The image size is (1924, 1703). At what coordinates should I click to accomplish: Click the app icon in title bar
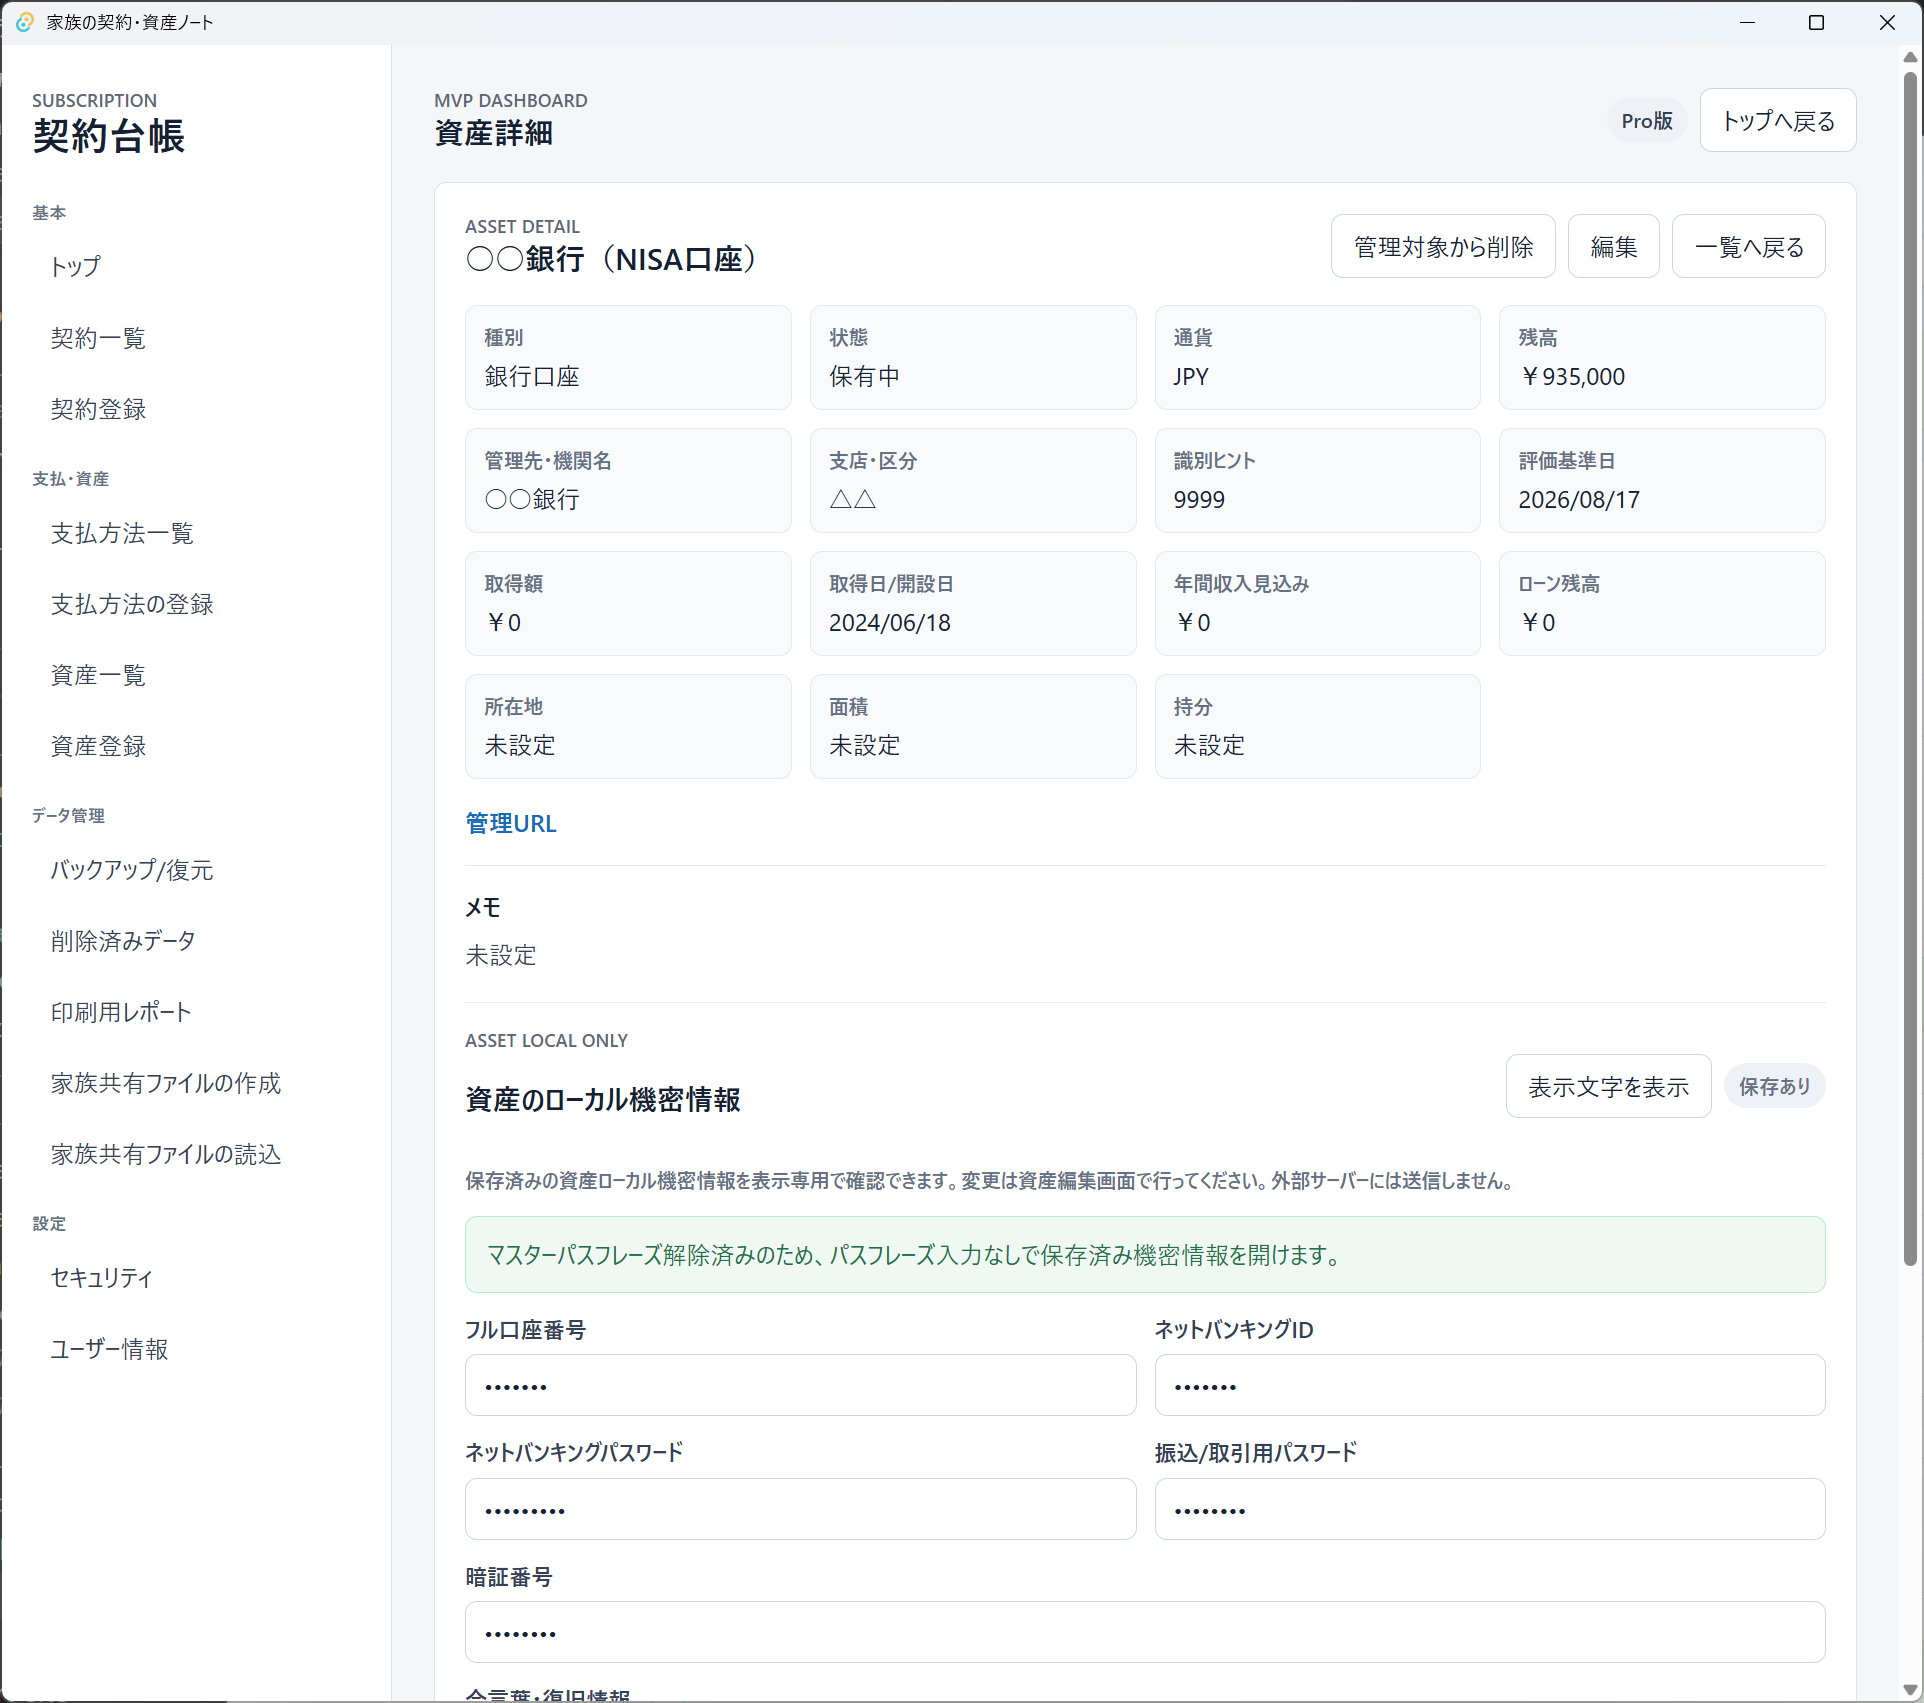[24, 22]
